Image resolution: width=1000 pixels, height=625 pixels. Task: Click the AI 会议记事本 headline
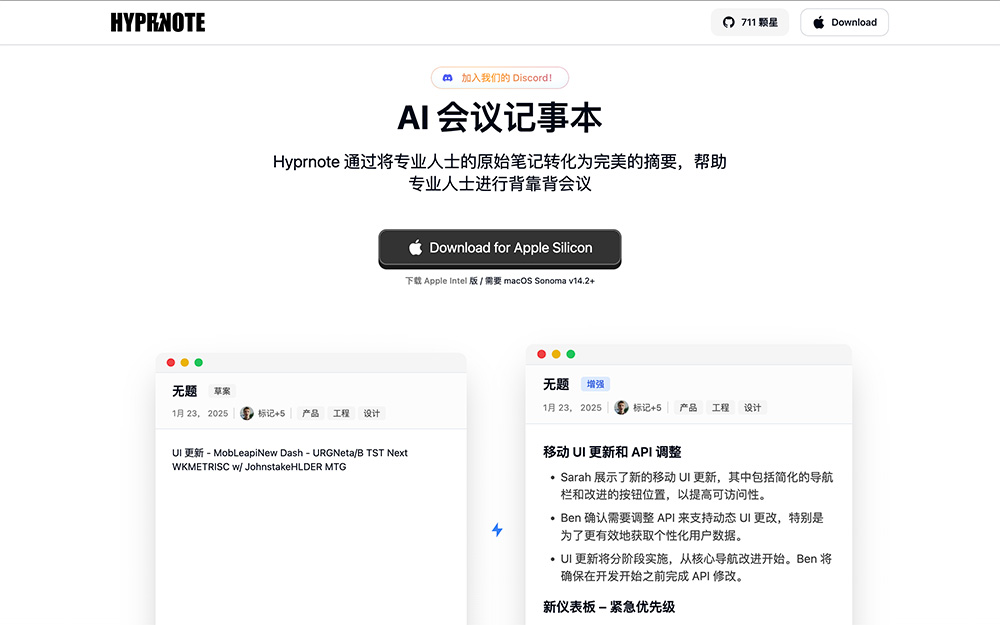pyautogui.click(x=499, y=118)
